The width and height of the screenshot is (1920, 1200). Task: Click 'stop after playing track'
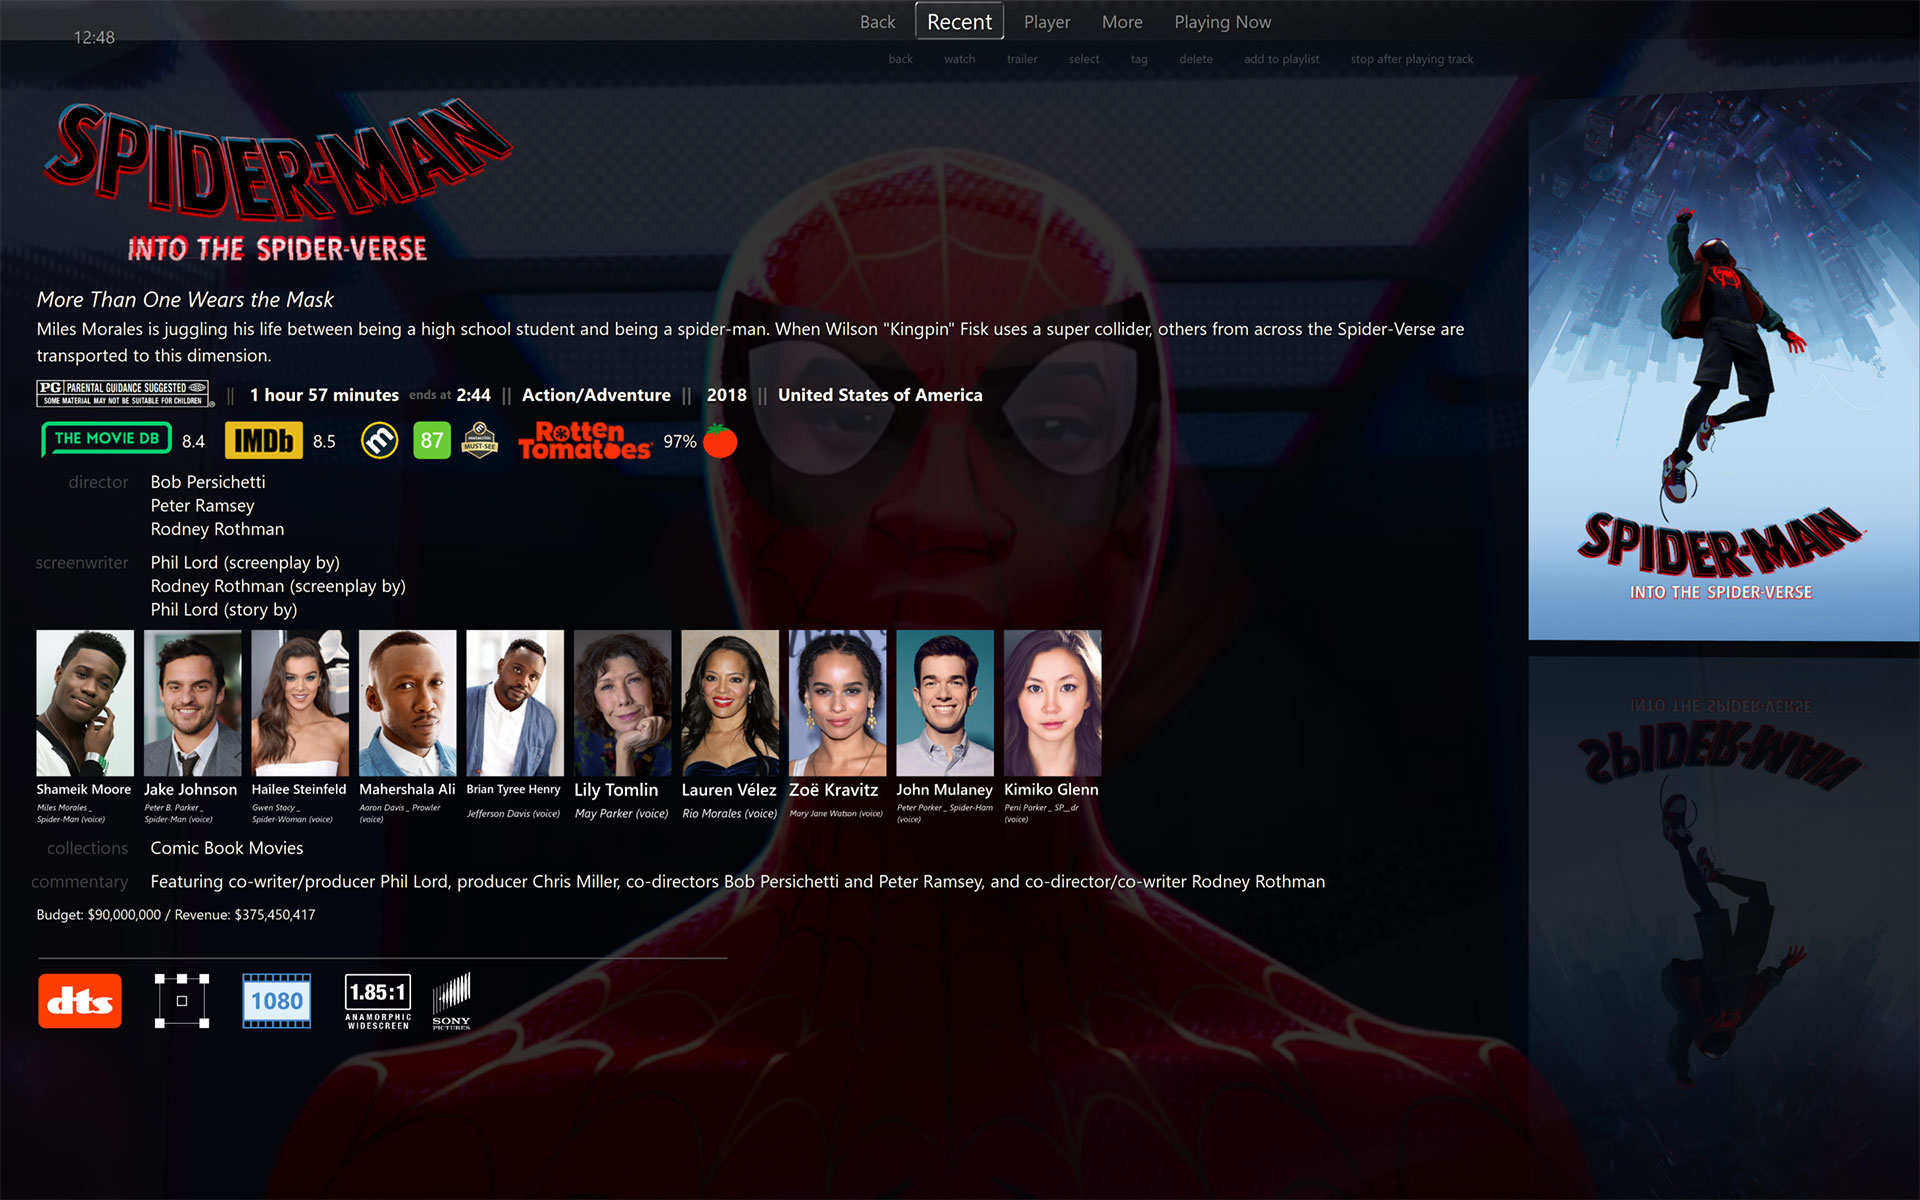pos(1411,59)
